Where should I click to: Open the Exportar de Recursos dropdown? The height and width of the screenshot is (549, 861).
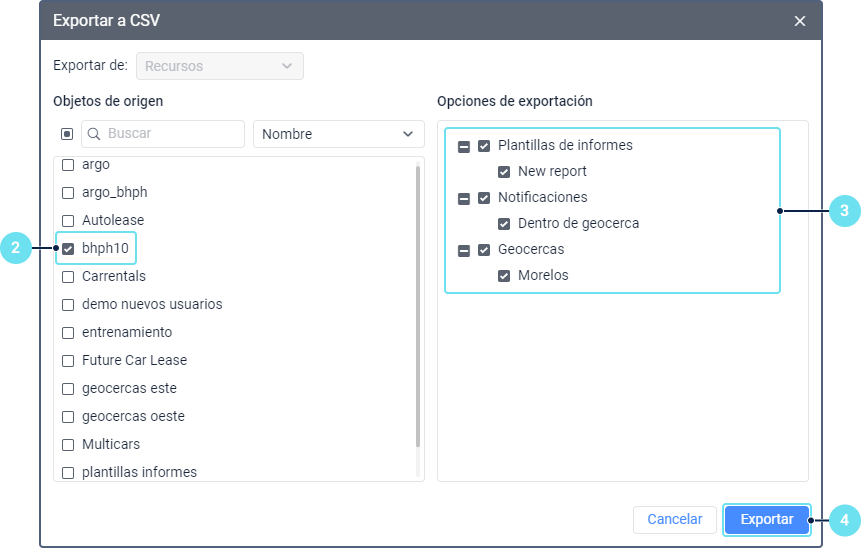tap(219, 66)
